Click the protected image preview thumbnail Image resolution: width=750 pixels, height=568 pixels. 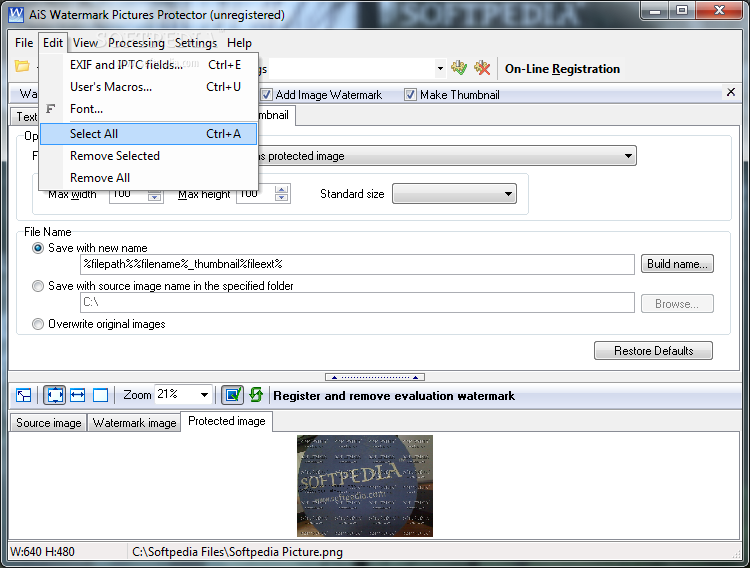(365, 486)
